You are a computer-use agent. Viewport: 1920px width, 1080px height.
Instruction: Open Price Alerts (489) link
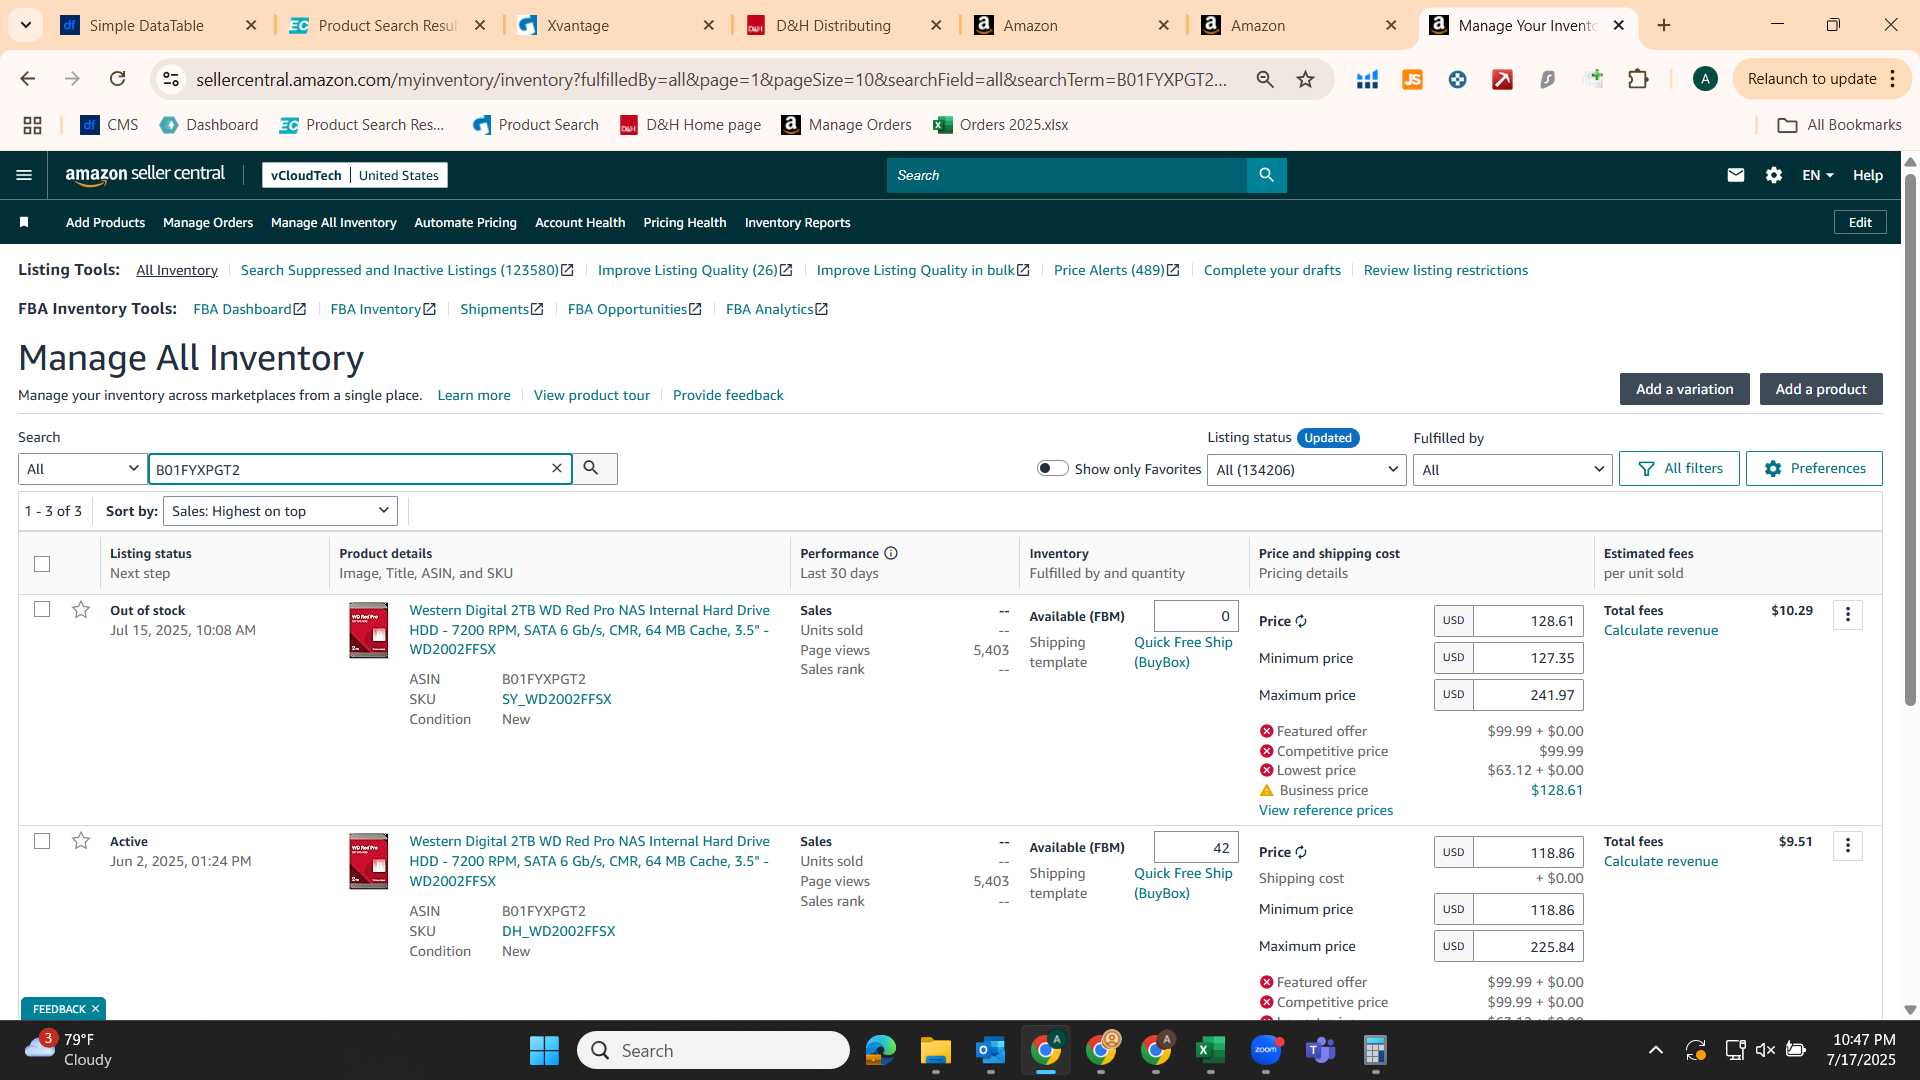(1116, 270)
